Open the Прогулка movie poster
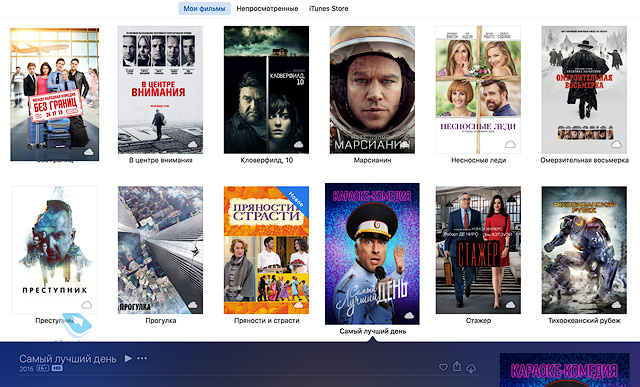The image size is (640, 387). (x=160, y=250)
